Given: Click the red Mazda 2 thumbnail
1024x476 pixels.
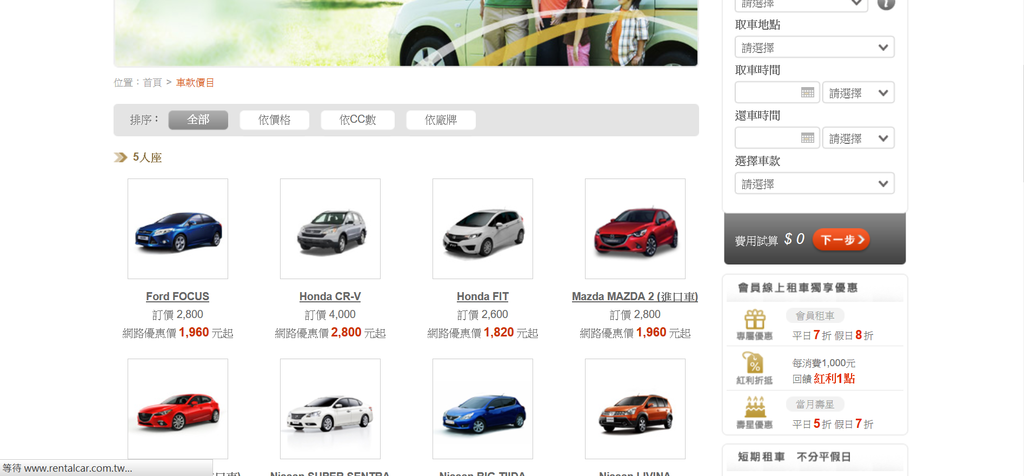Looking at the screenshot, I should coord(635,229).
